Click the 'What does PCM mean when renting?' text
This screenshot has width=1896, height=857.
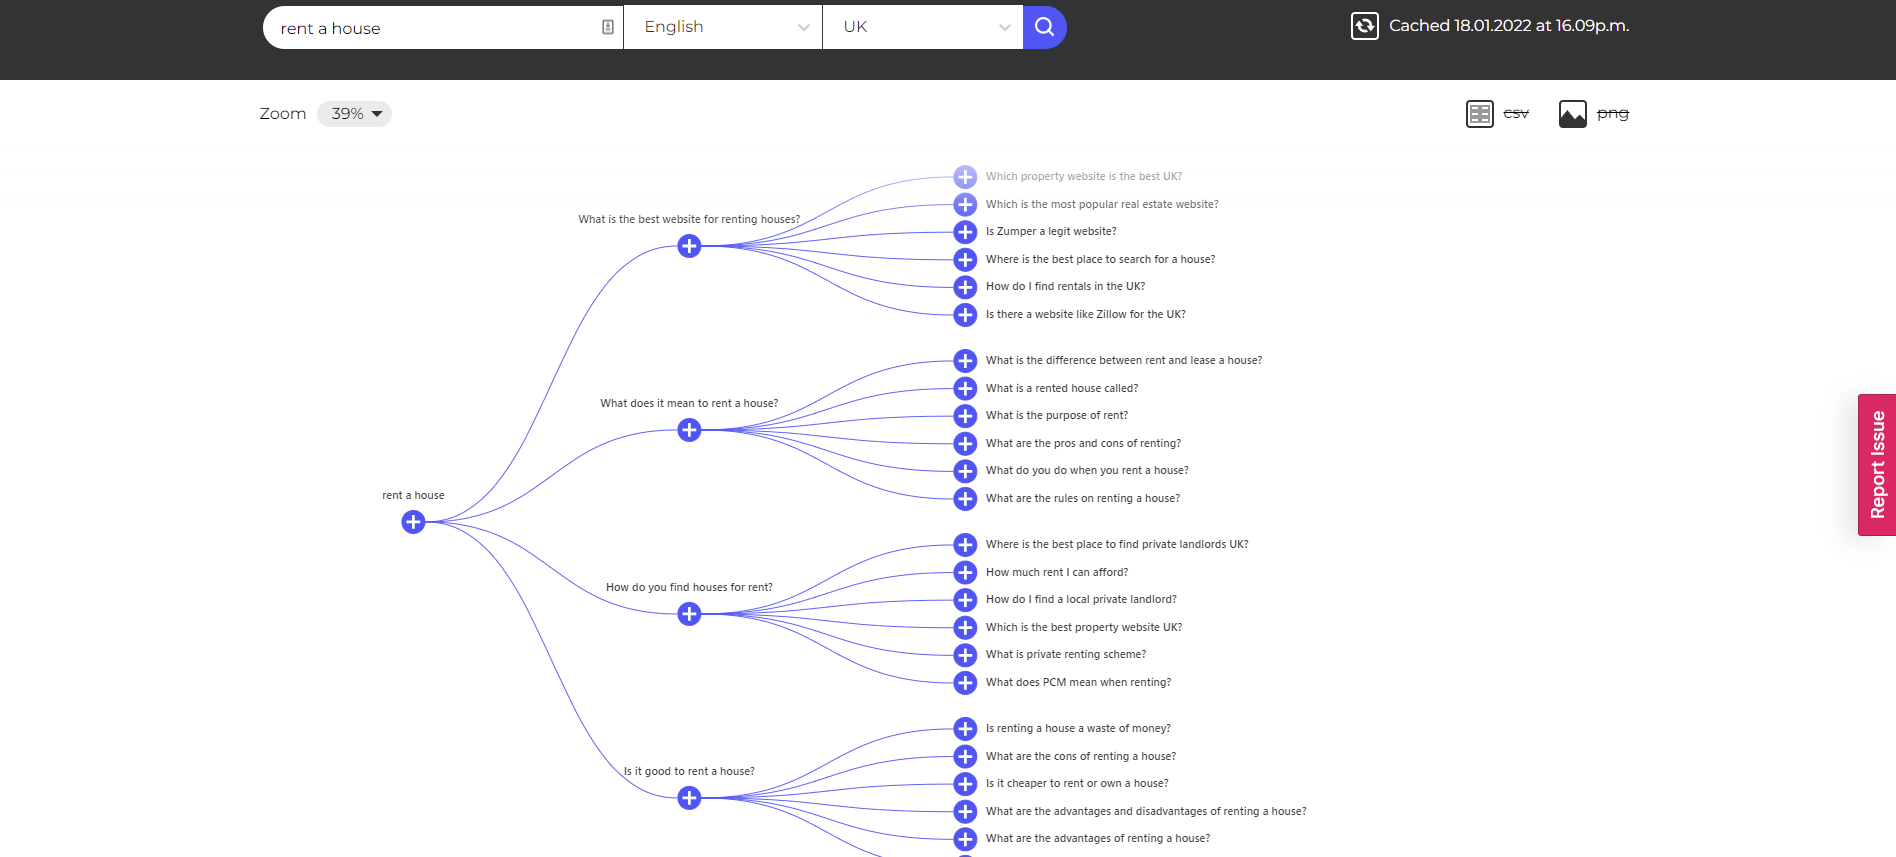click(x=1078, y=683)
